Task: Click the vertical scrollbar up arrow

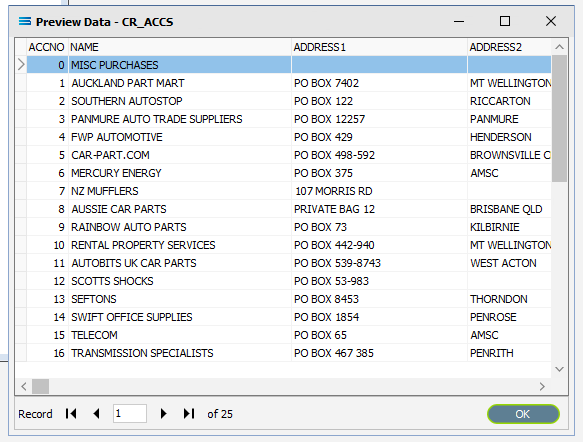Action: tap(559, 47)
